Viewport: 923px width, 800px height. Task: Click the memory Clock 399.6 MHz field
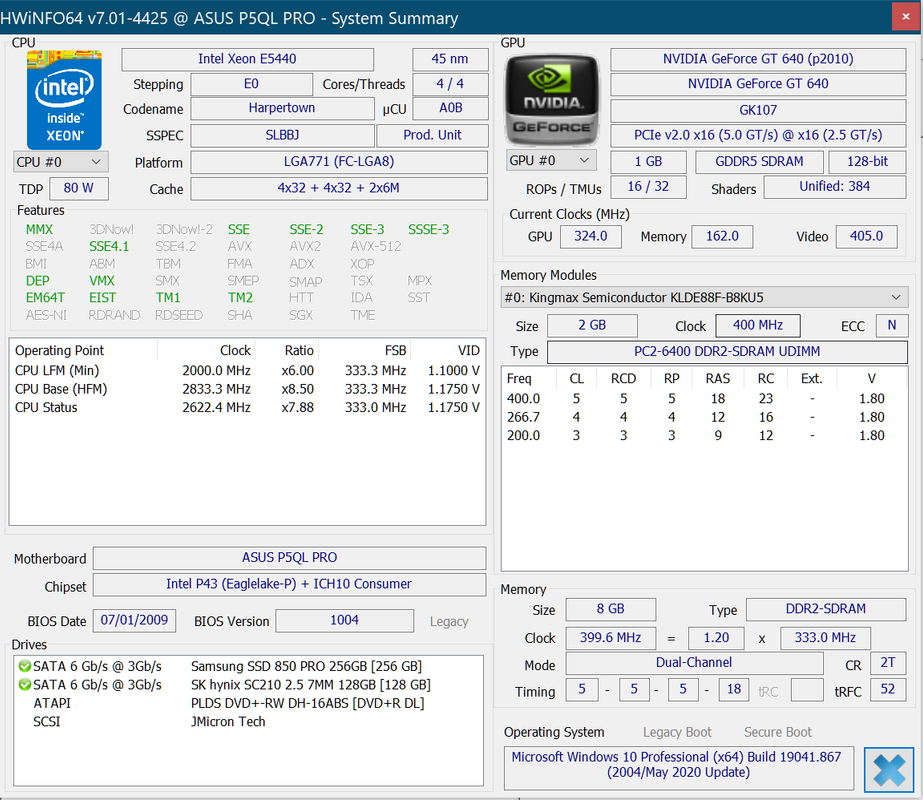tap(610, 638)
